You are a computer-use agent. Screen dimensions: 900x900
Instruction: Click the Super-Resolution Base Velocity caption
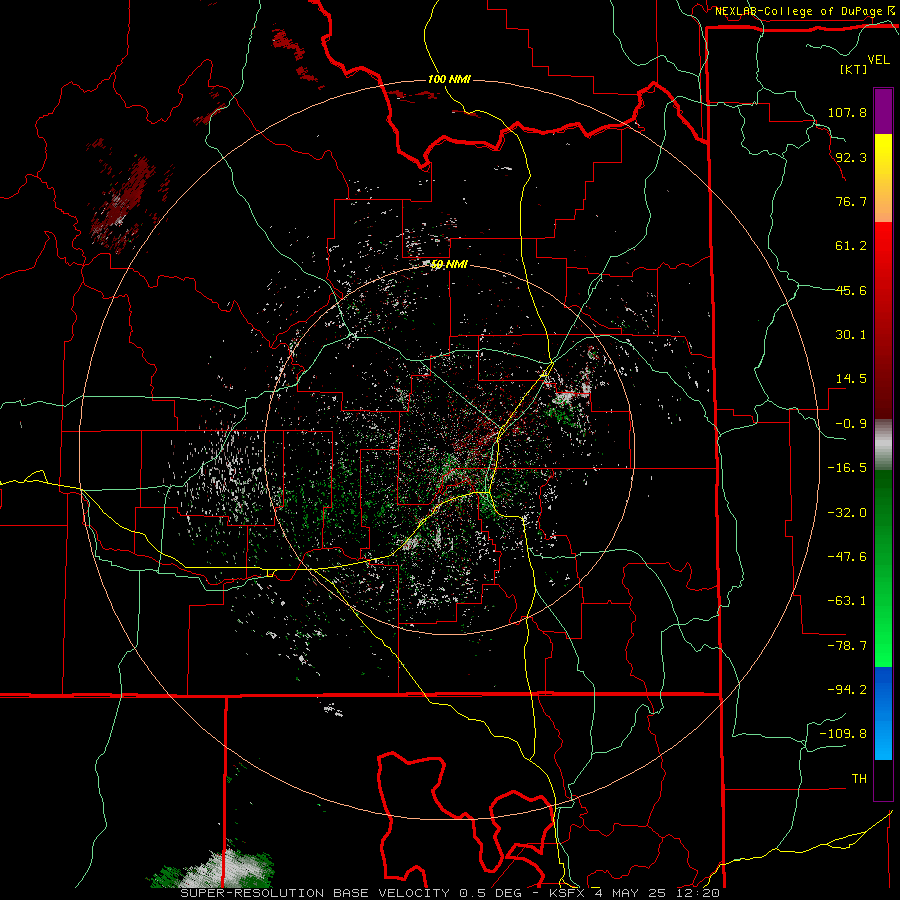450,893
